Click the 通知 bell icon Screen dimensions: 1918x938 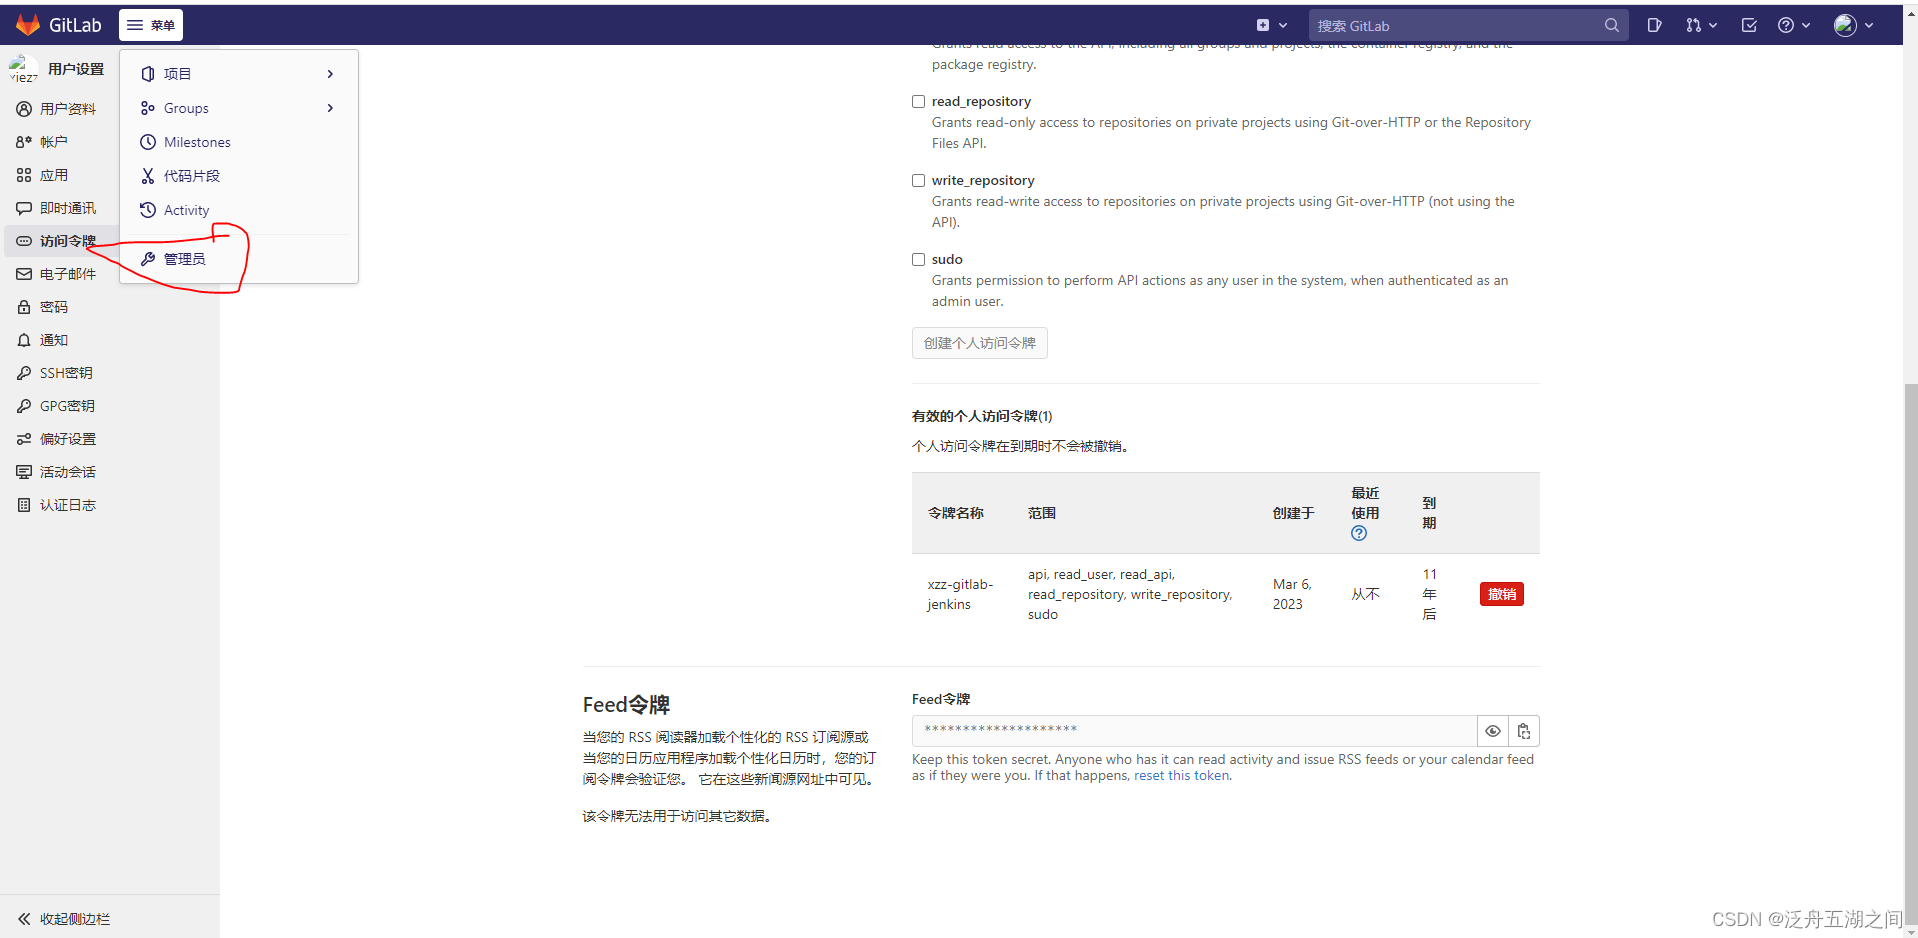click(24, 340)
